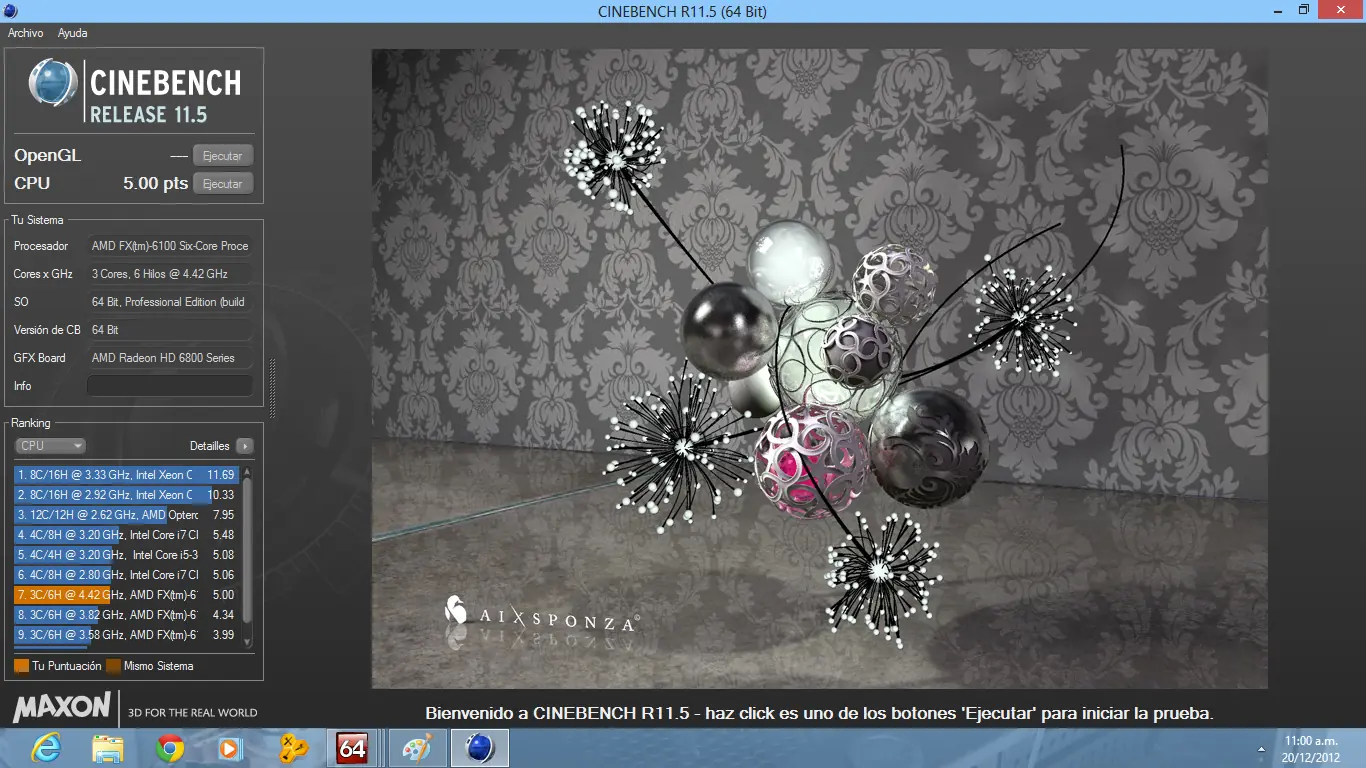Click the ranking list scroll-down arrow

(248, 641)
